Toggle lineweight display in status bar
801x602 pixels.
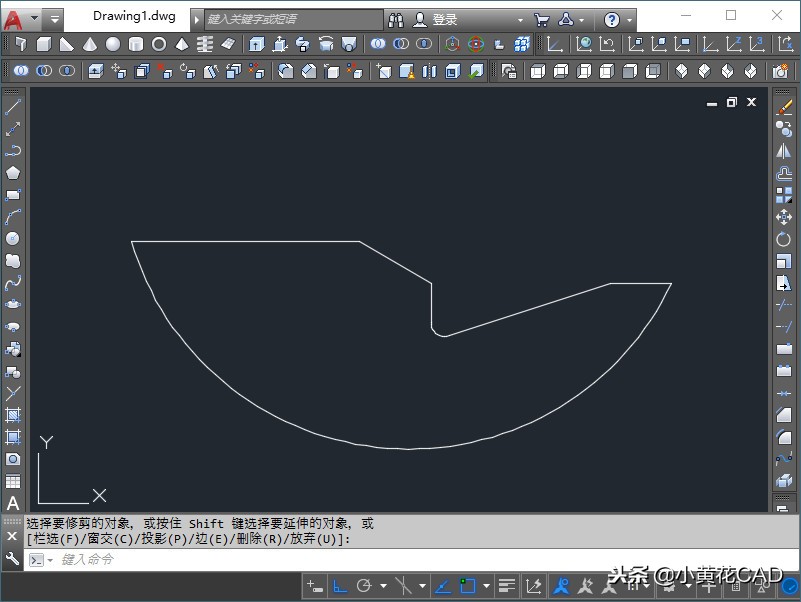point(507,586)
